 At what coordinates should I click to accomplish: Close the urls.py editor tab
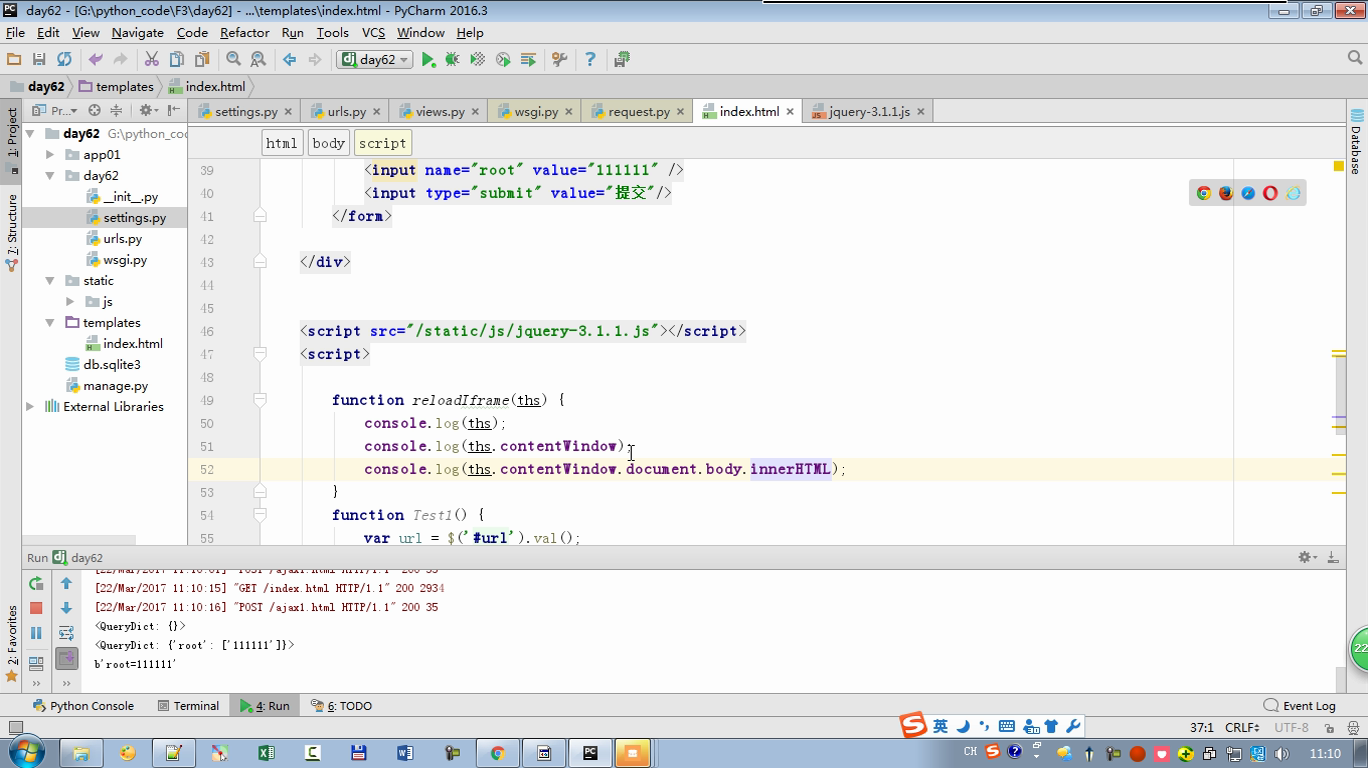(375, 112)
